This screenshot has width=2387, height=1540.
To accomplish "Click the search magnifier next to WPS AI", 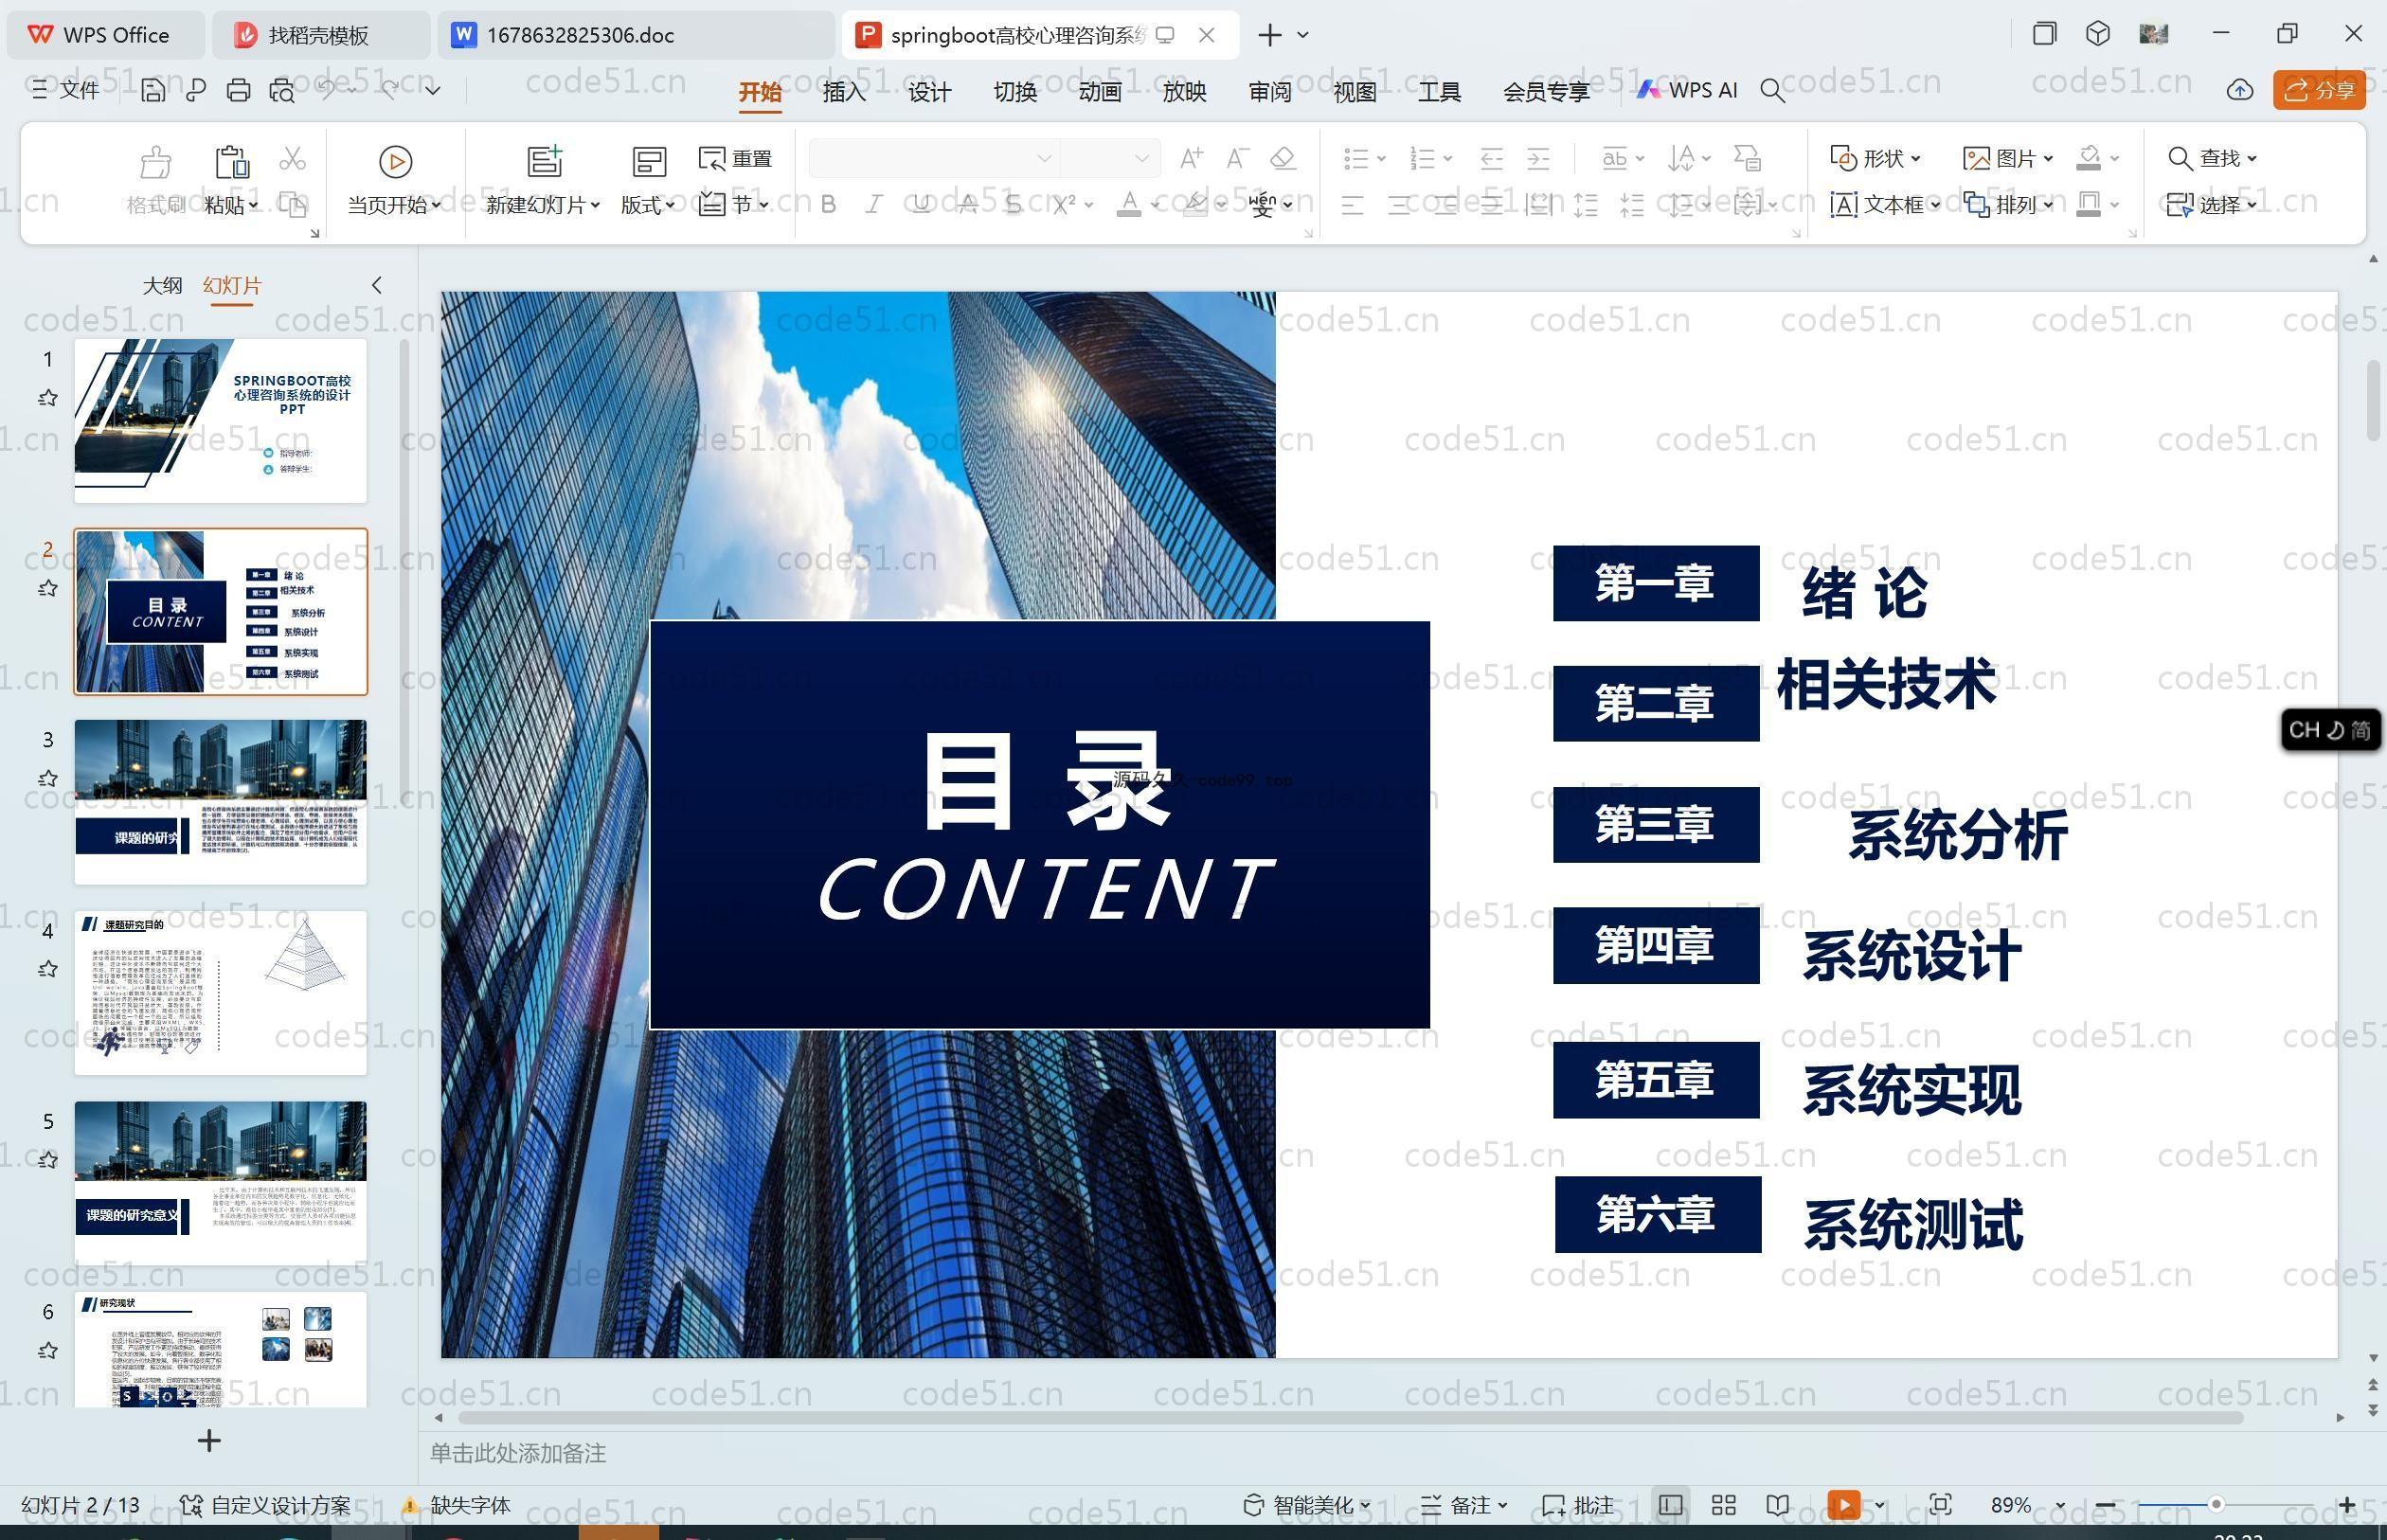I will coord(1772,91).
